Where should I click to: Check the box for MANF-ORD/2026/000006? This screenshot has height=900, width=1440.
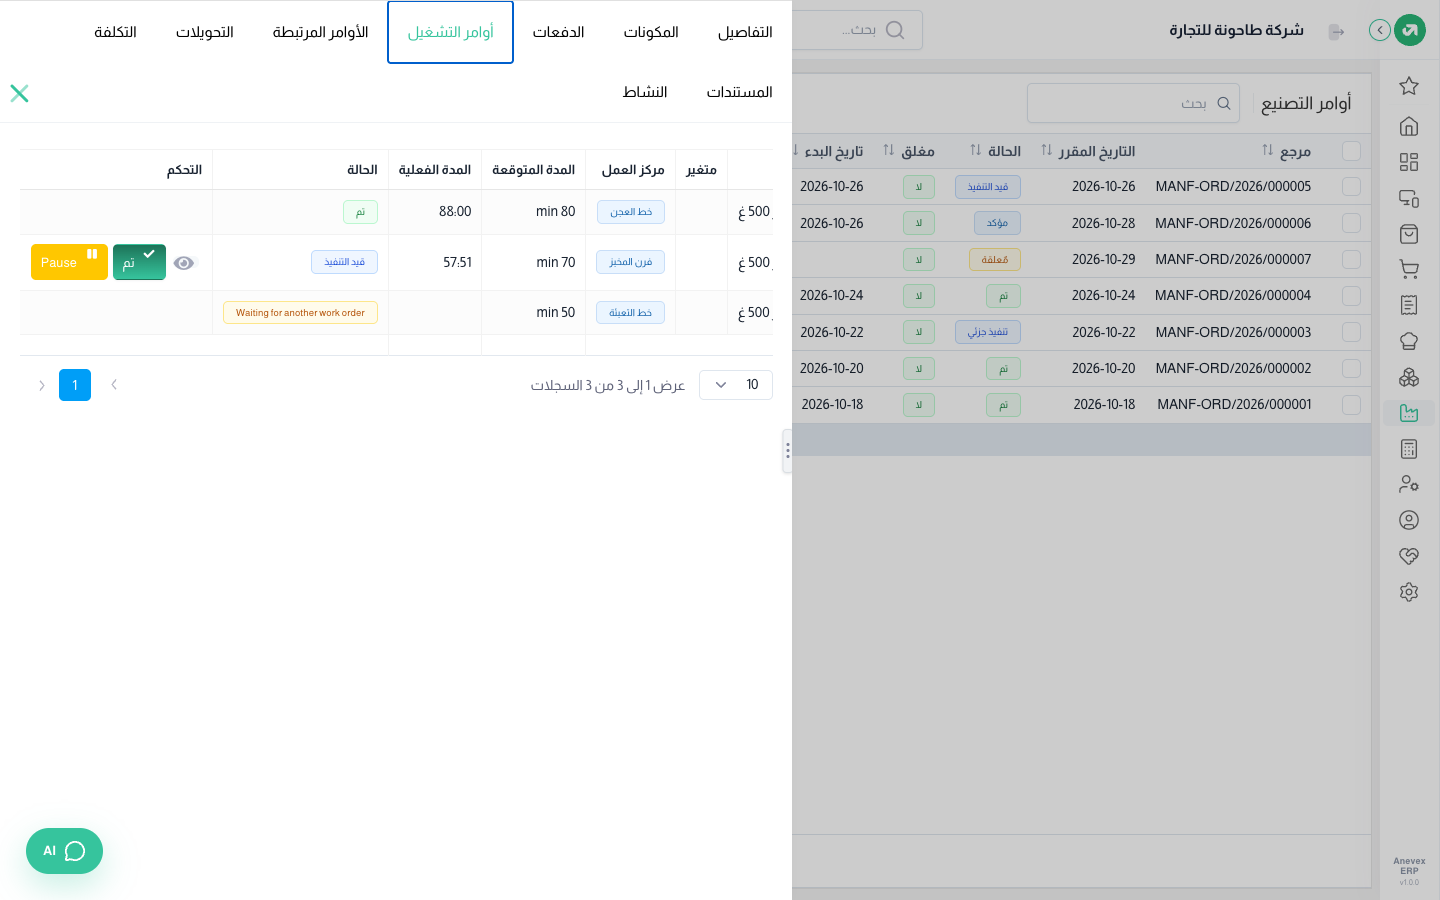[1351, 223]
